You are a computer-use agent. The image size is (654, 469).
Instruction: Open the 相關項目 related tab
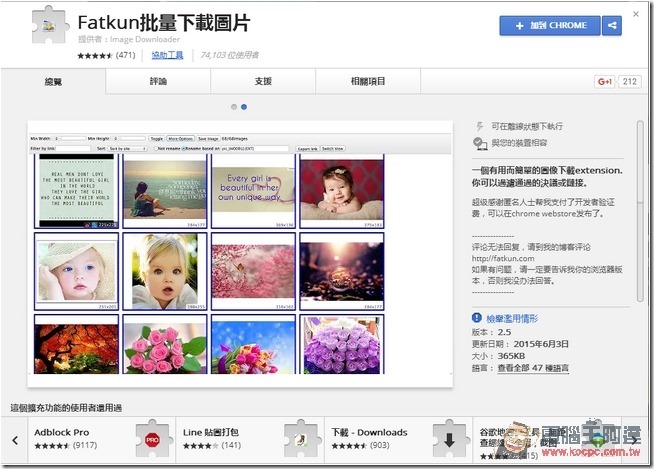pos(368,81)
